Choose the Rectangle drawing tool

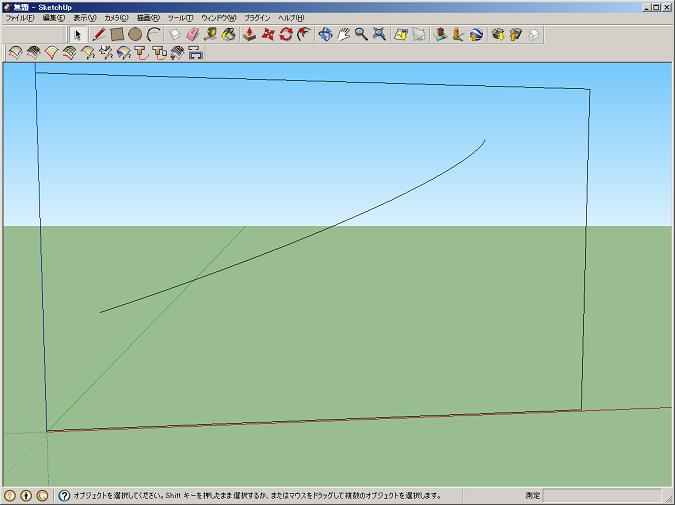pos(116,34)
